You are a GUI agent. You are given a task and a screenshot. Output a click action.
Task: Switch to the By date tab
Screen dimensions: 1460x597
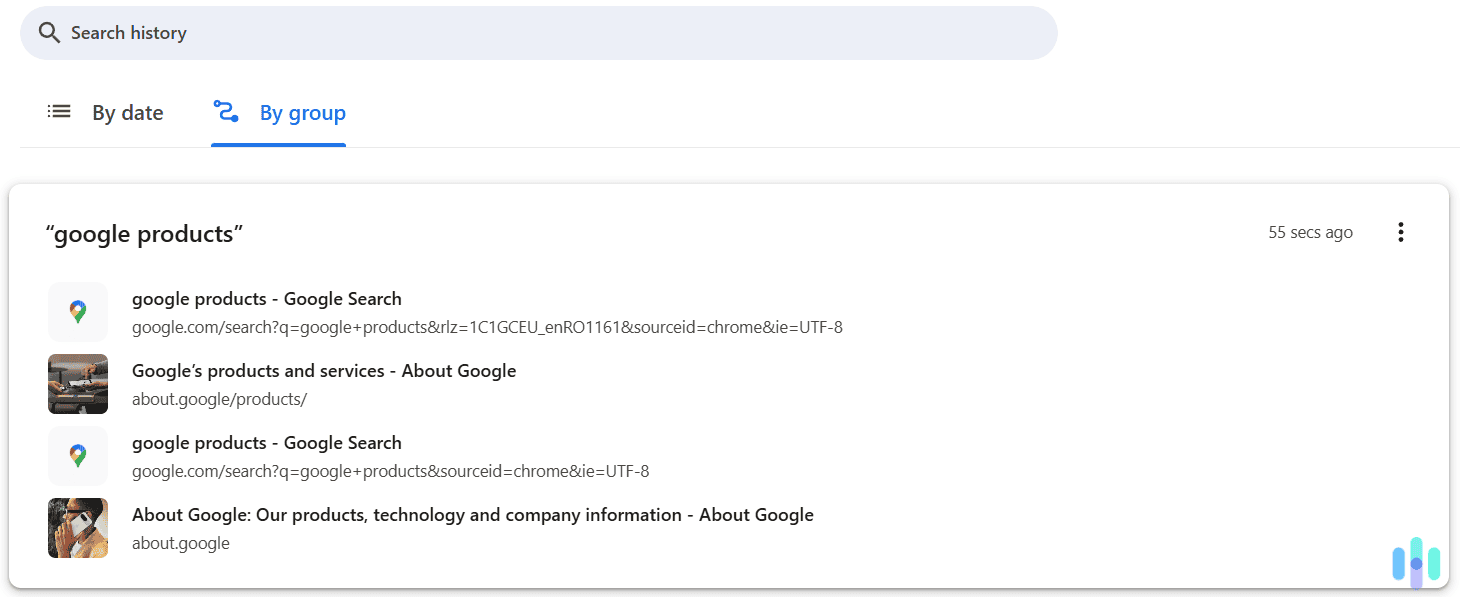pyautogui.click(x=128, y=112)
